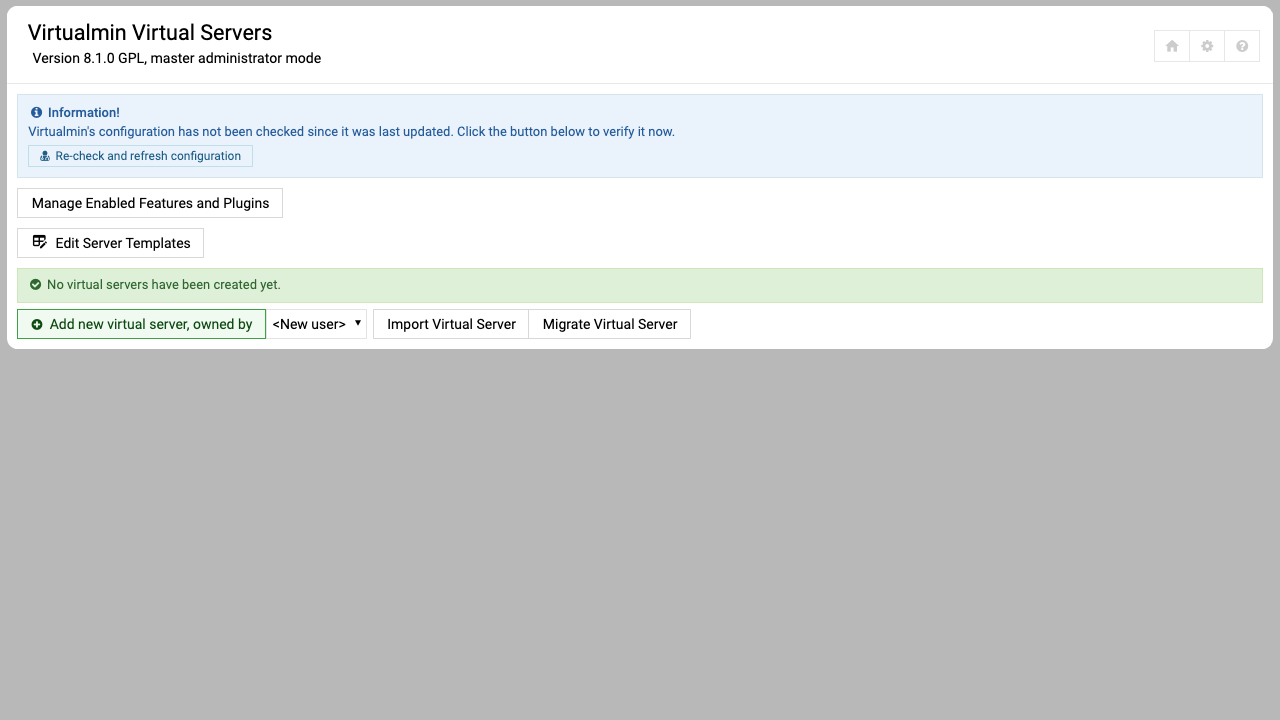Image resolution: width=1280 pixels, height=720 pixels.
Task: Click Import Virtual Server button
Action: pos(451,324)
